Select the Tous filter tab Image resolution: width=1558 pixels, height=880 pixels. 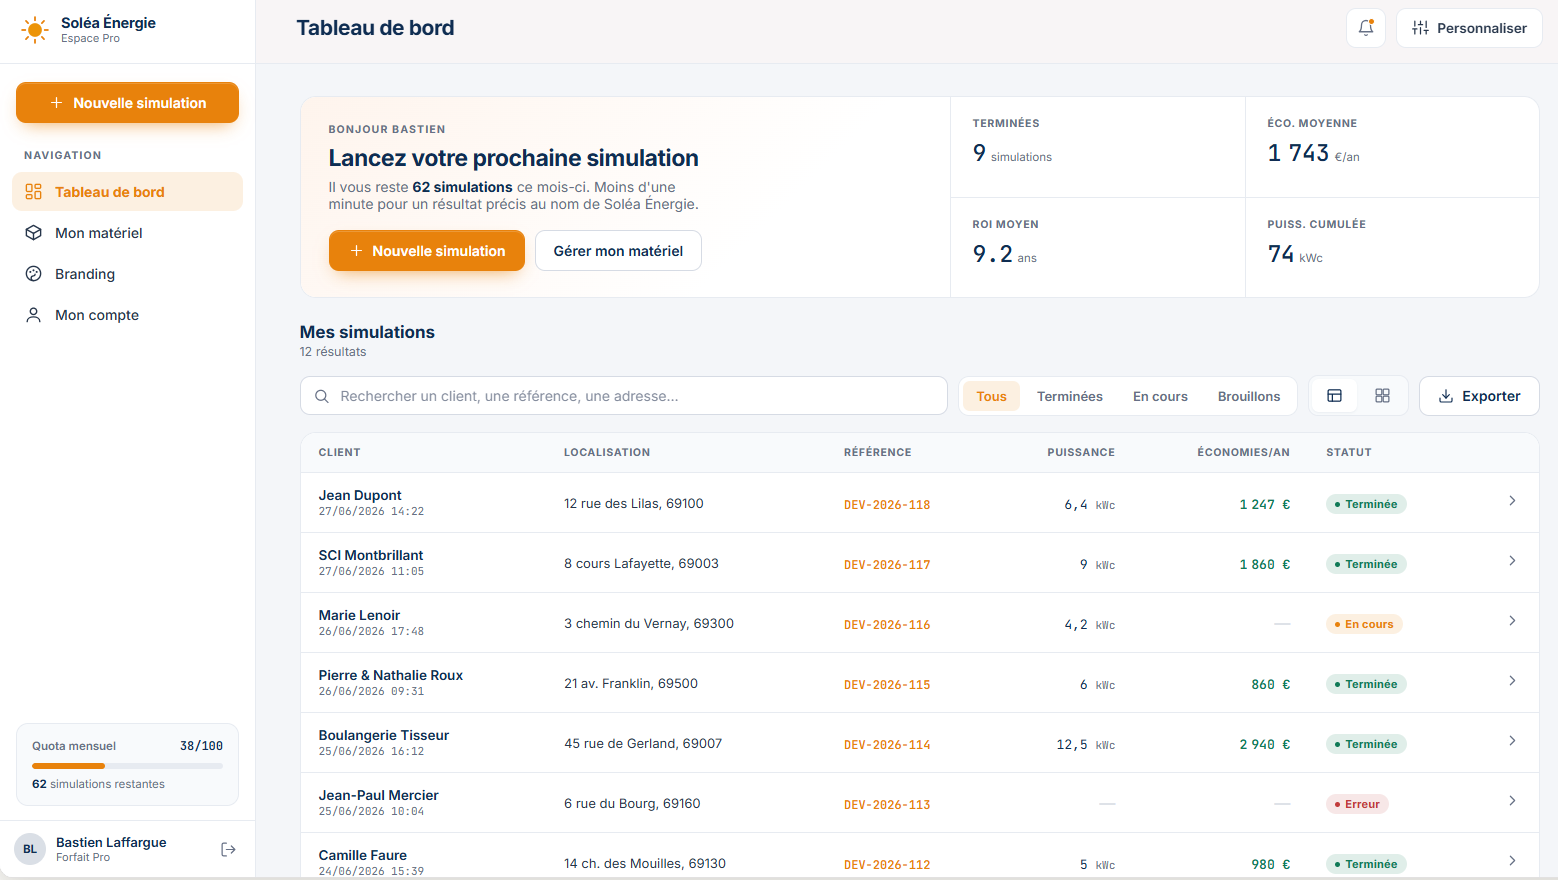coord(991,396)
